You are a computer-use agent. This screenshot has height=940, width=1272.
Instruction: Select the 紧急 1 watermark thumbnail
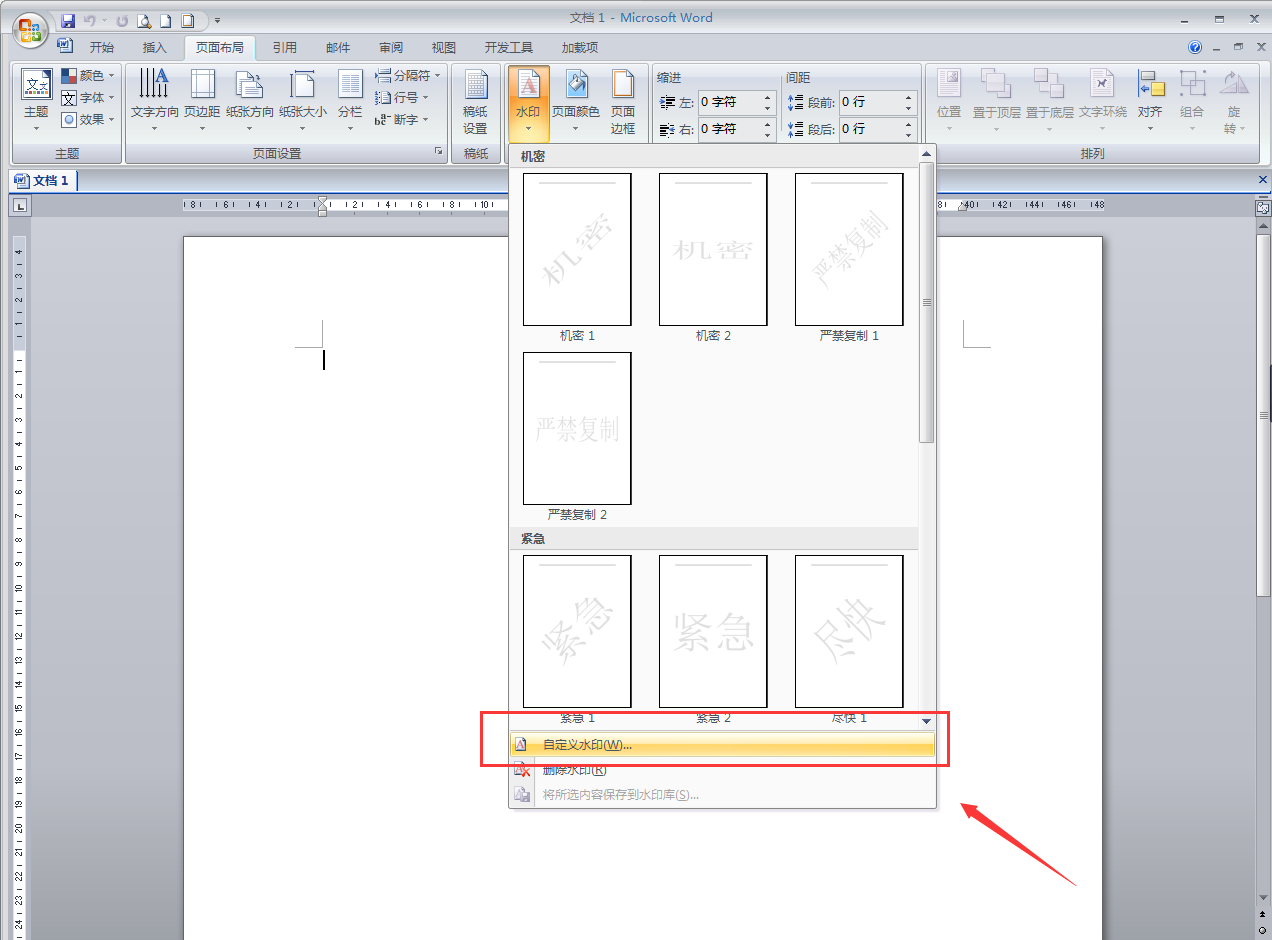click(577, 632)
